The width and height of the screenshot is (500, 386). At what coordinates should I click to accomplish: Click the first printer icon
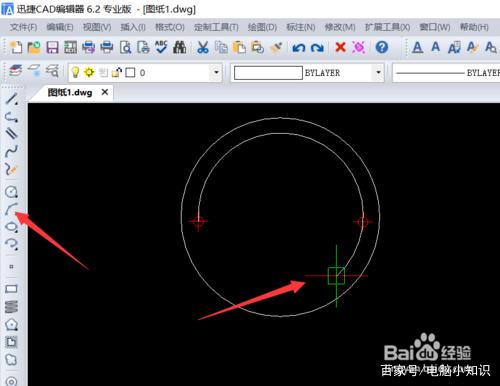click(88, 47)
